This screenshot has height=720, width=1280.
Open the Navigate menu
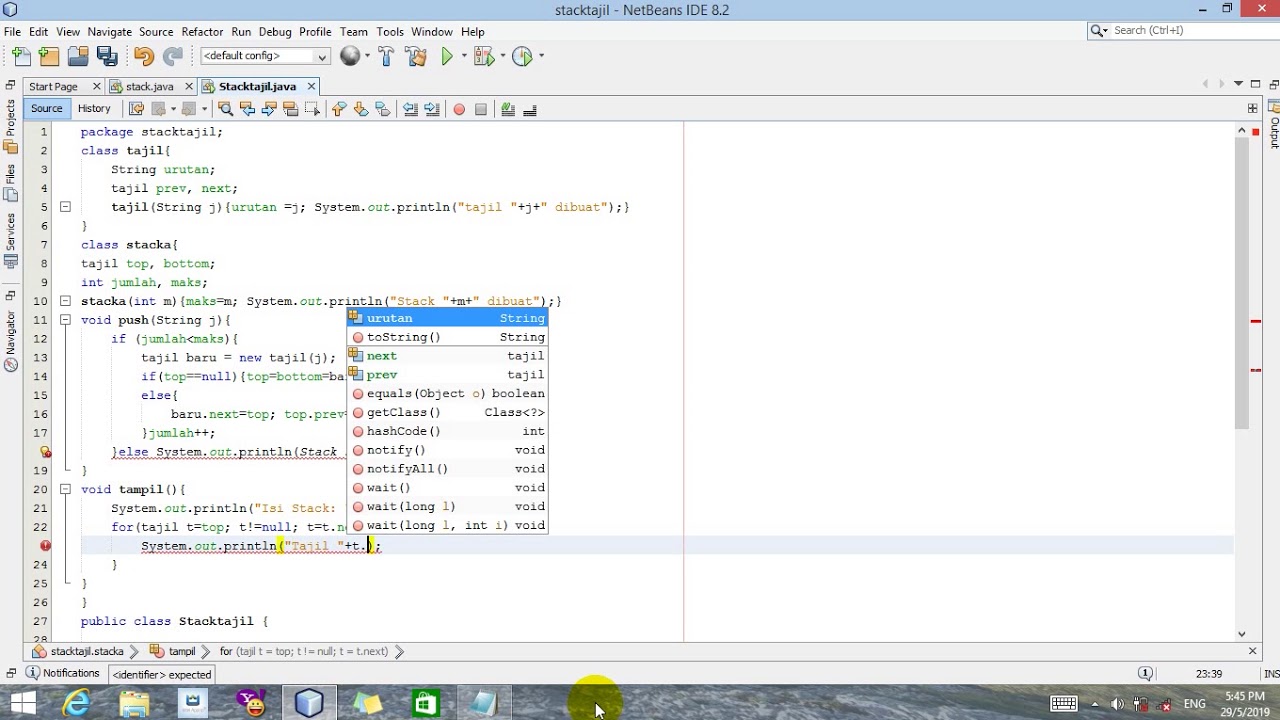(x=110, y=32)
